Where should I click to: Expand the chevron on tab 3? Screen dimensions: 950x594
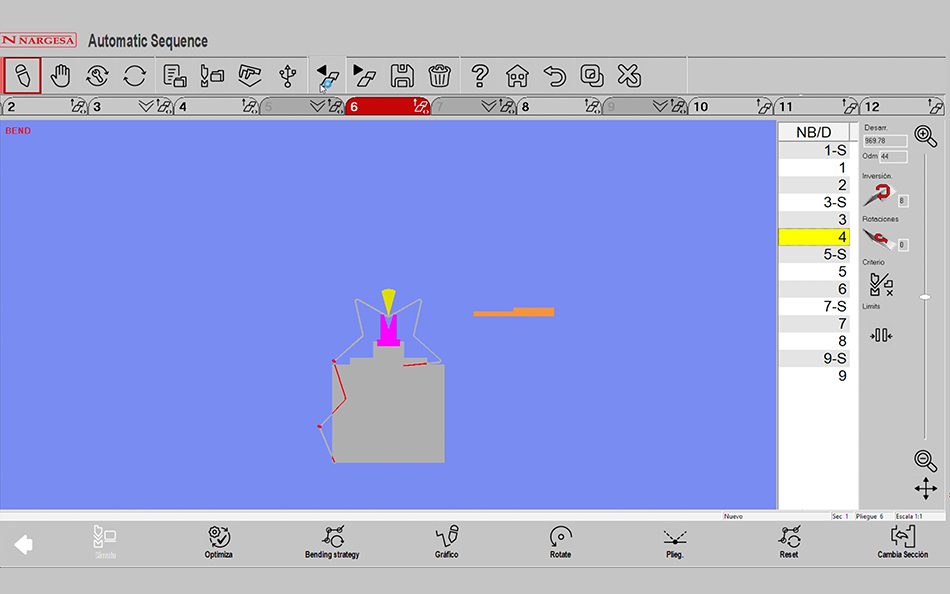146,106
